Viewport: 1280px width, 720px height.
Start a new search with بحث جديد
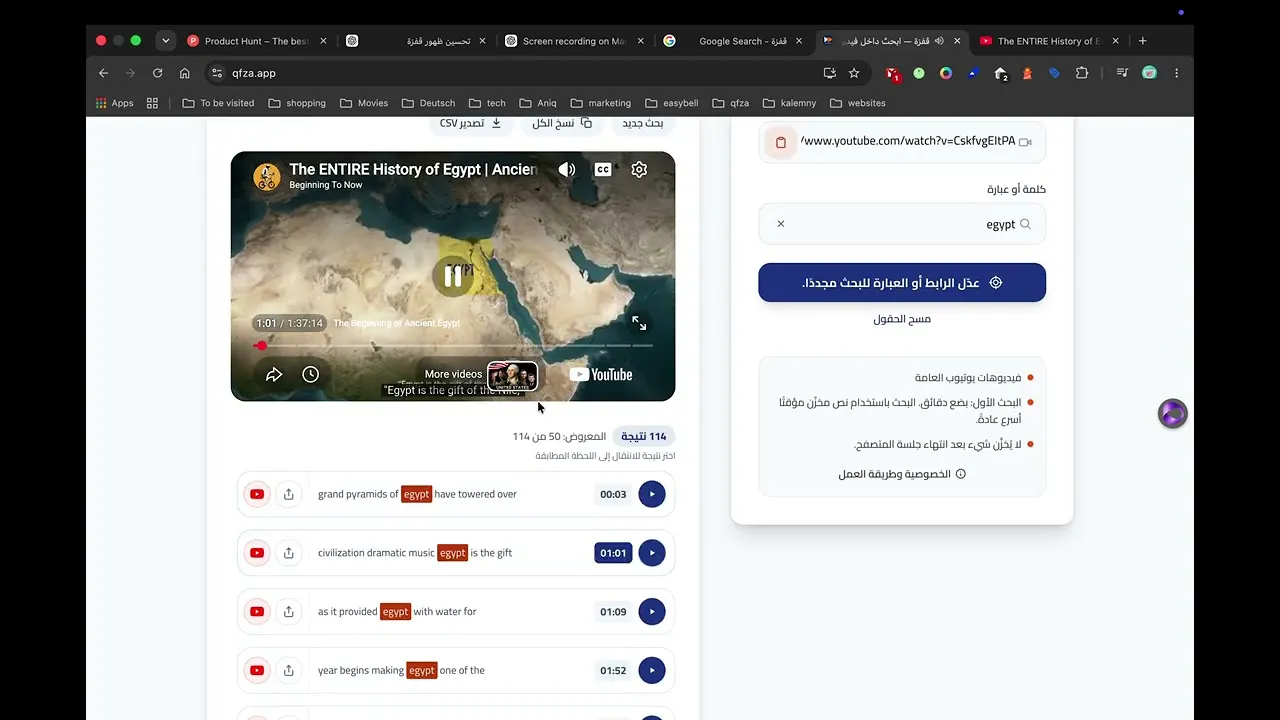click(643, 123)
